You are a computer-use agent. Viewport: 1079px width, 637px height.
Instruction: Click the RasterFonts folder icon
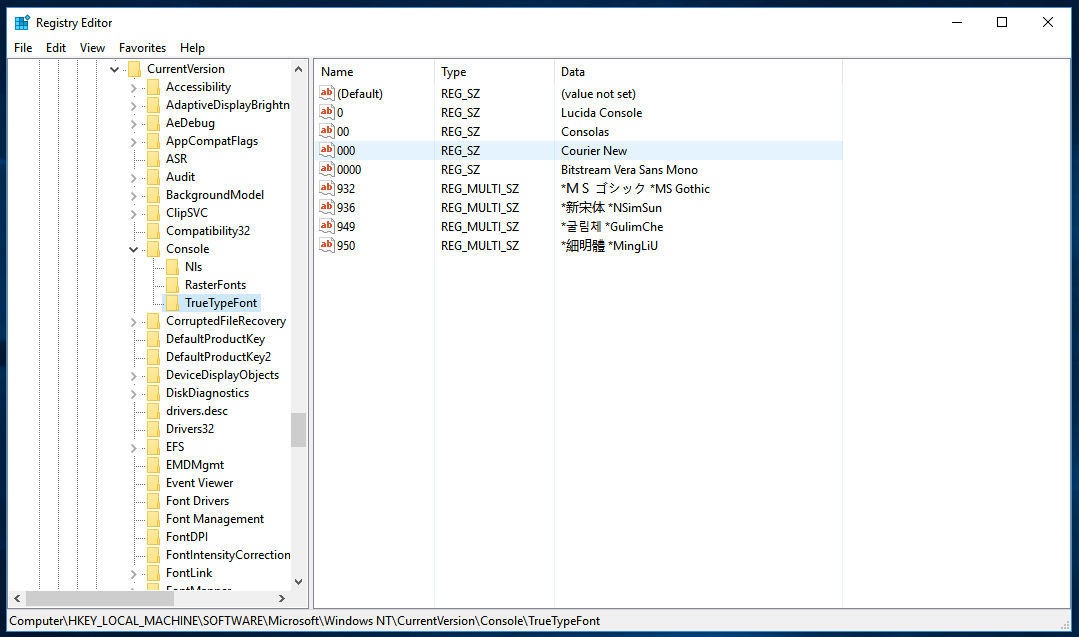pyautogui.click(x=173, y=285)
